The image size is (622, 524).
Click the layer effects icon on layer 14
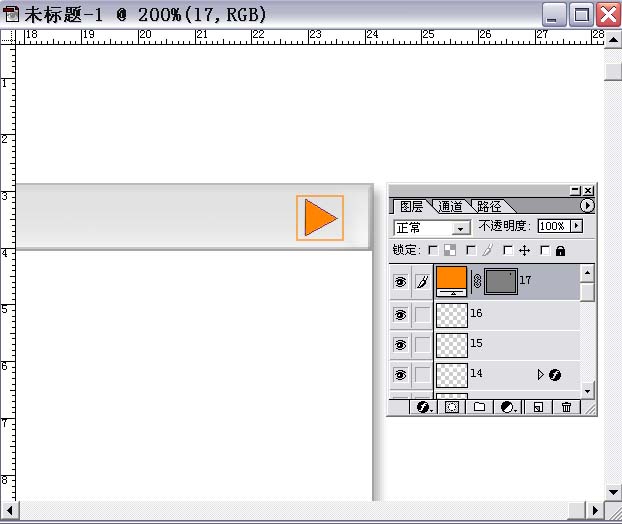tap(555, 374)
